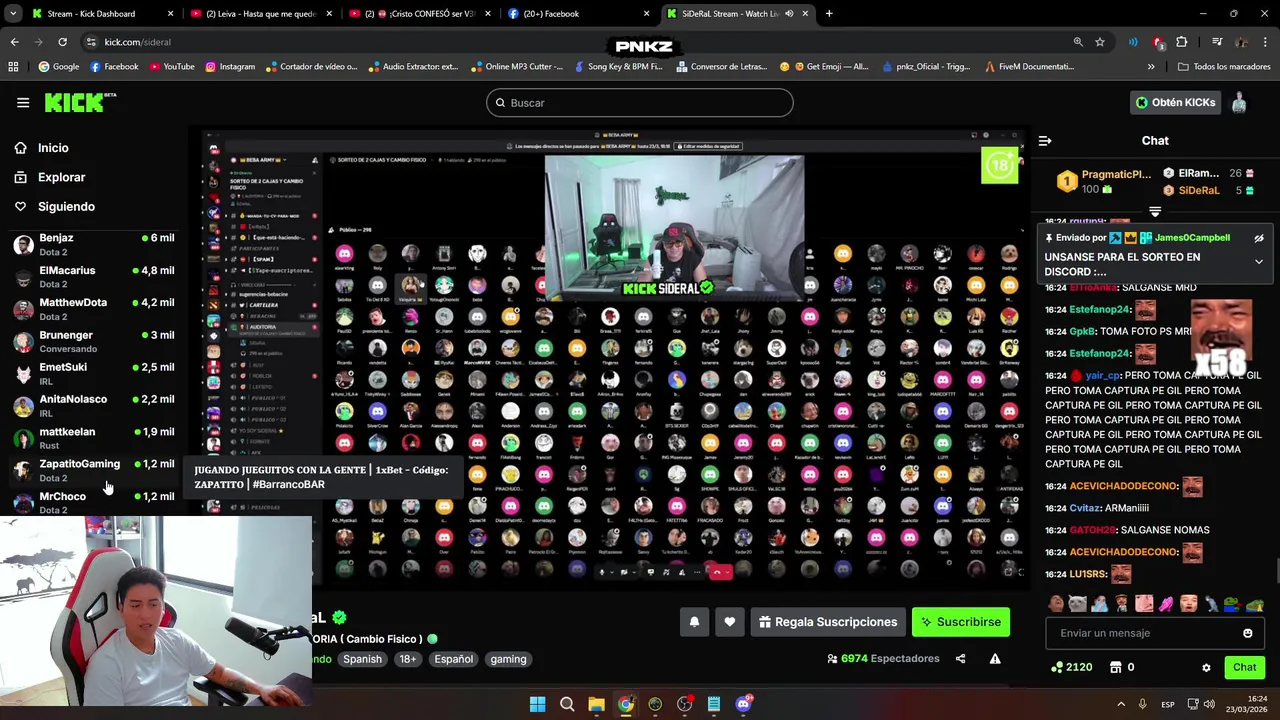This screenshot has width=1280, height=720.
Task: Click the KICK logo
Action: (80, 102)
